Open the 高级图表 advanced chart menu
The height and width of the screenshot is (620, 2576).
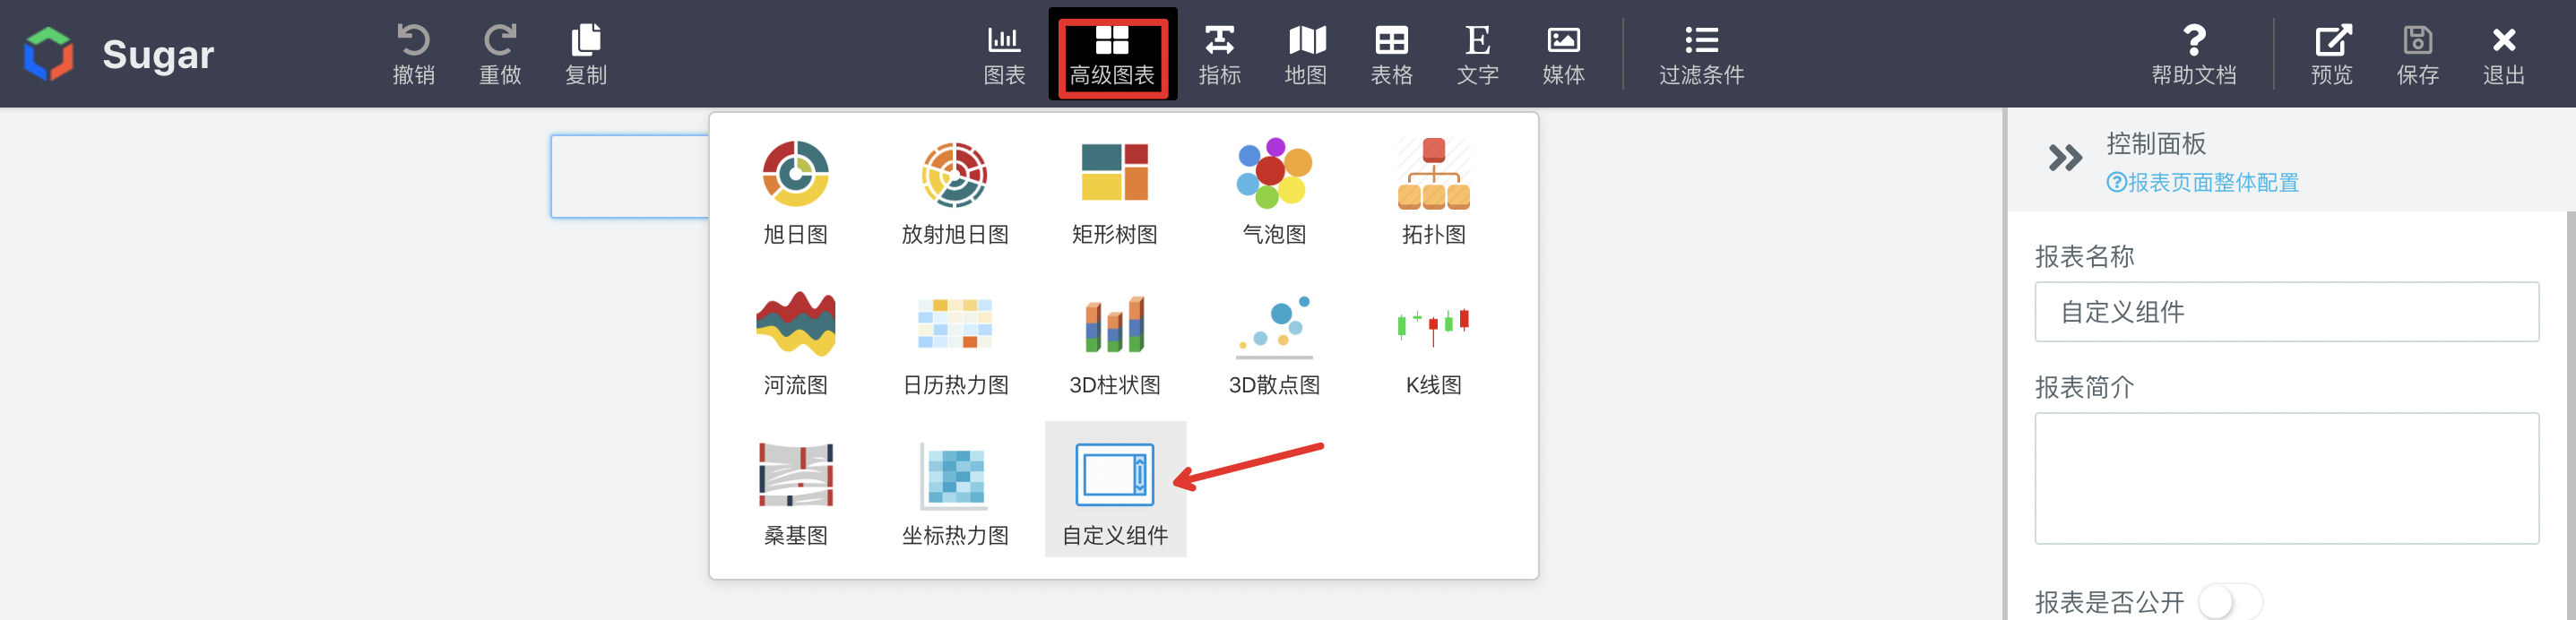tap(1112, 54)
